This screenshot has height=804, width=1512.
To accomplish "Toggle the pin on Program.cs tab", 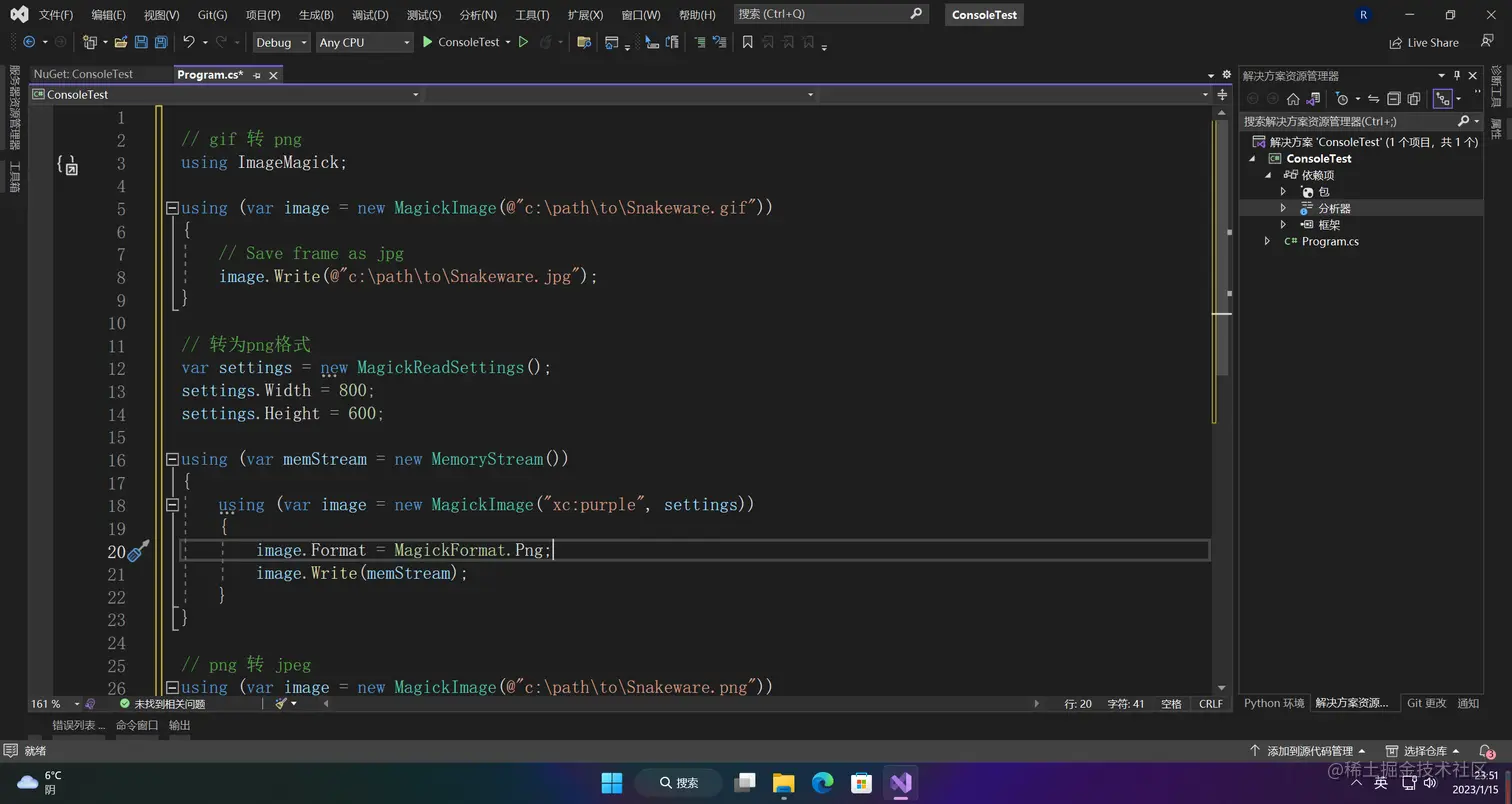I will pos(257,75).
